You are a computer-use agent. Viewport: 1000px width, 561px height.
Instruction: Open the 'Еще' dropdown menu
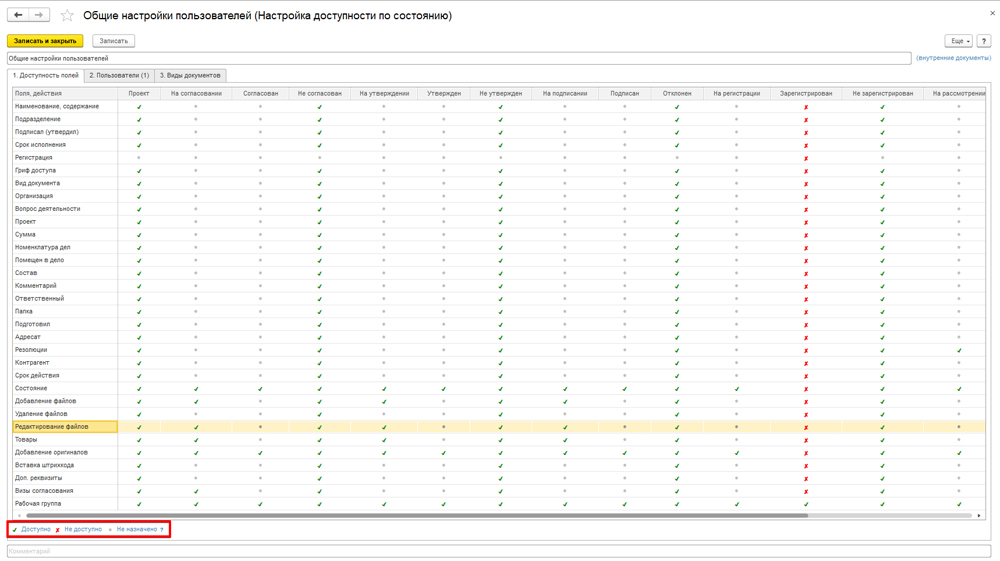pyautogui.click(x=958, y=41)
